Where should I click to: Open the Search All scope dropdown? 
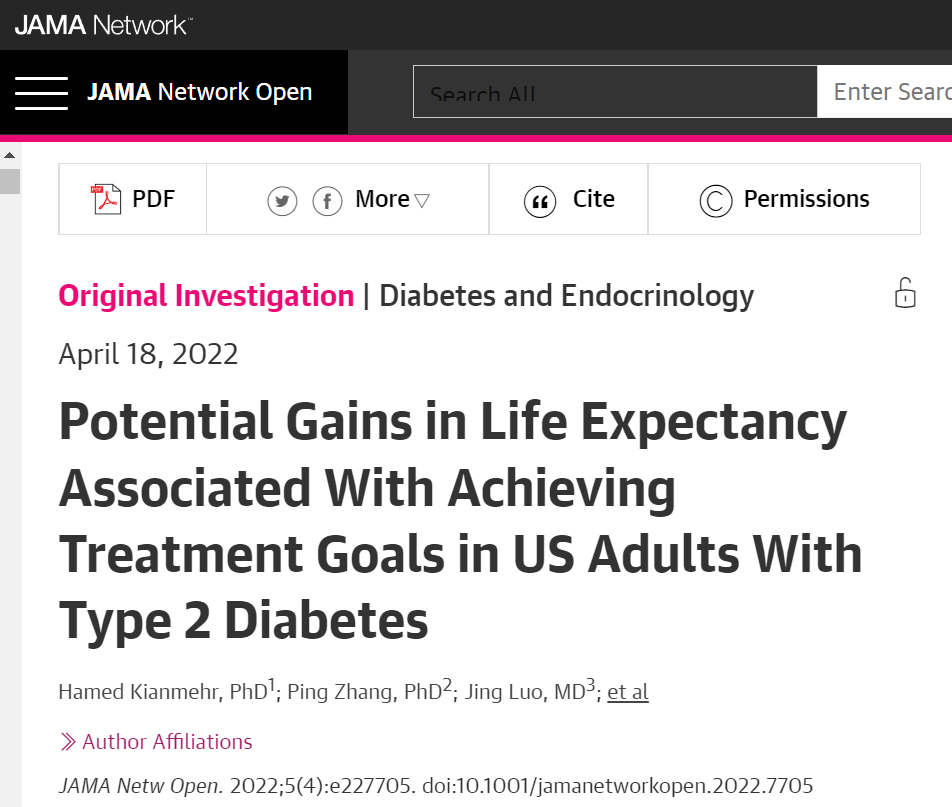pos(615,92)
